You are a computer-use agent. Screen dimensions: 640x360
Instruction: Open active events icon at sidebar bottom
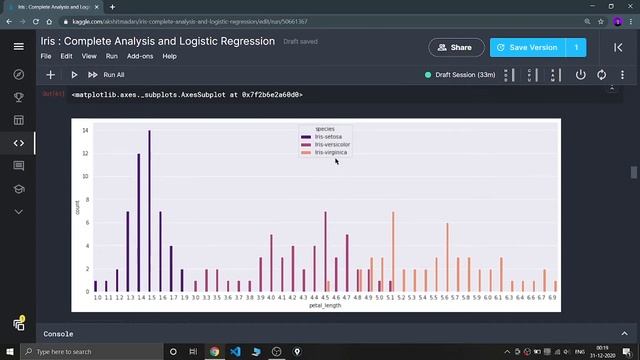point(19,324)
